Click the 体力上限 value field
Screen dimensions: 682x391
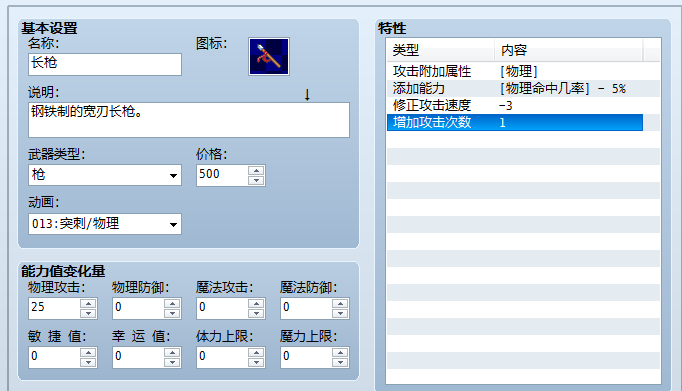pos(222,357)
